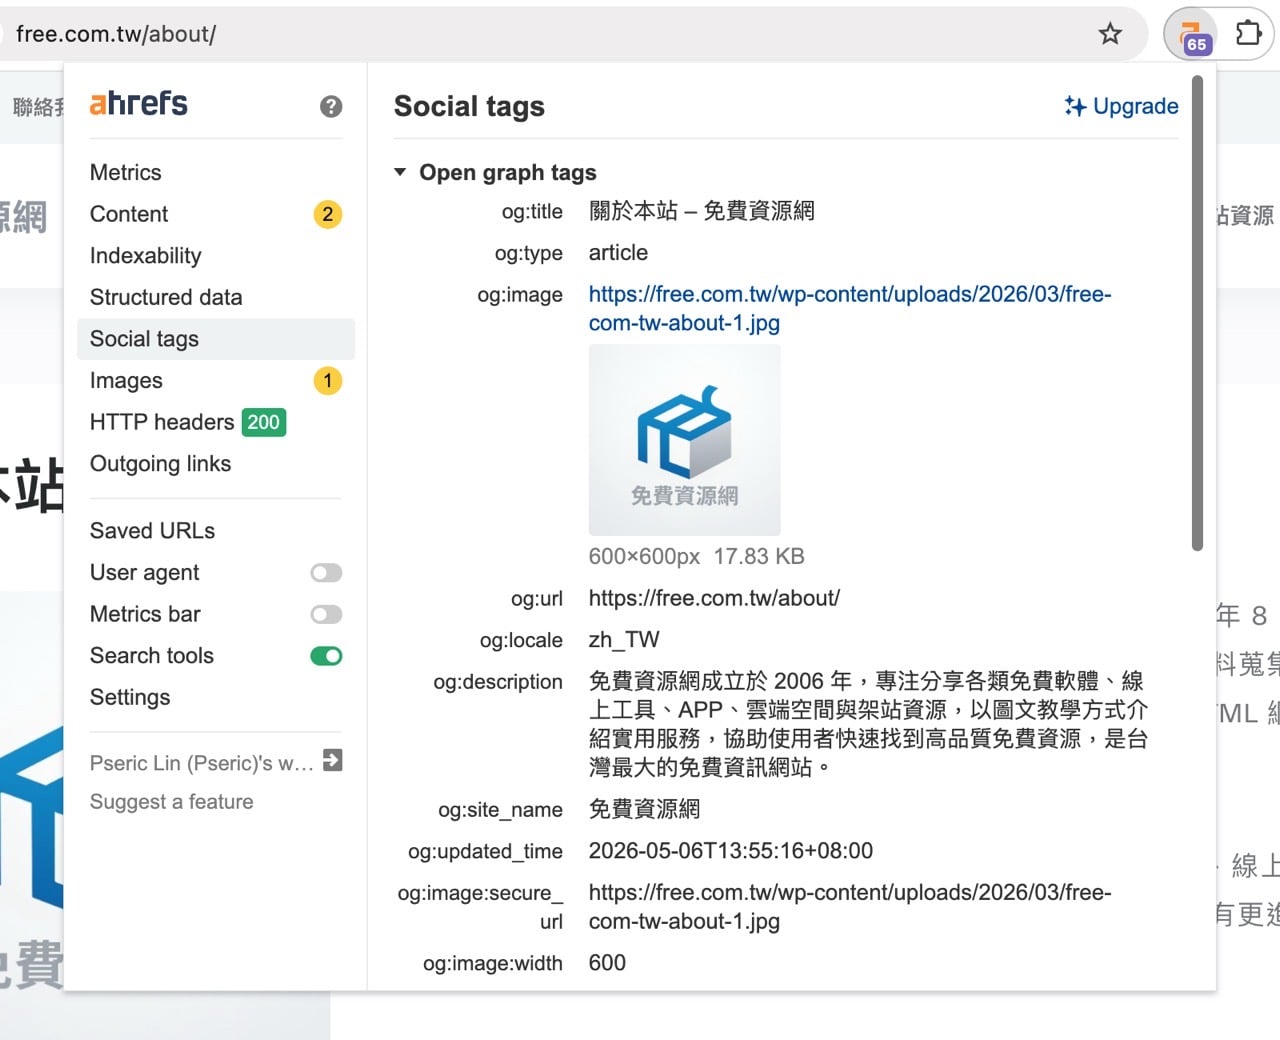
Task: Click the og:title value 關於本站 – 免費資源網
Action: click(701, 211)
